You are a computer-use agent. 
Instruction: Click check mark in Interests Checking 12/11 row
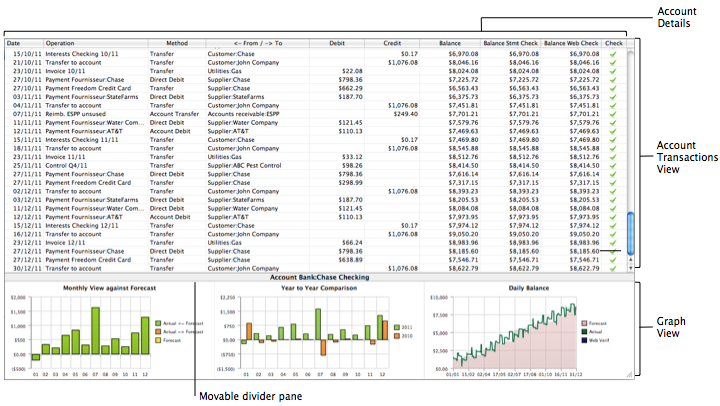[x=613, y=226]
